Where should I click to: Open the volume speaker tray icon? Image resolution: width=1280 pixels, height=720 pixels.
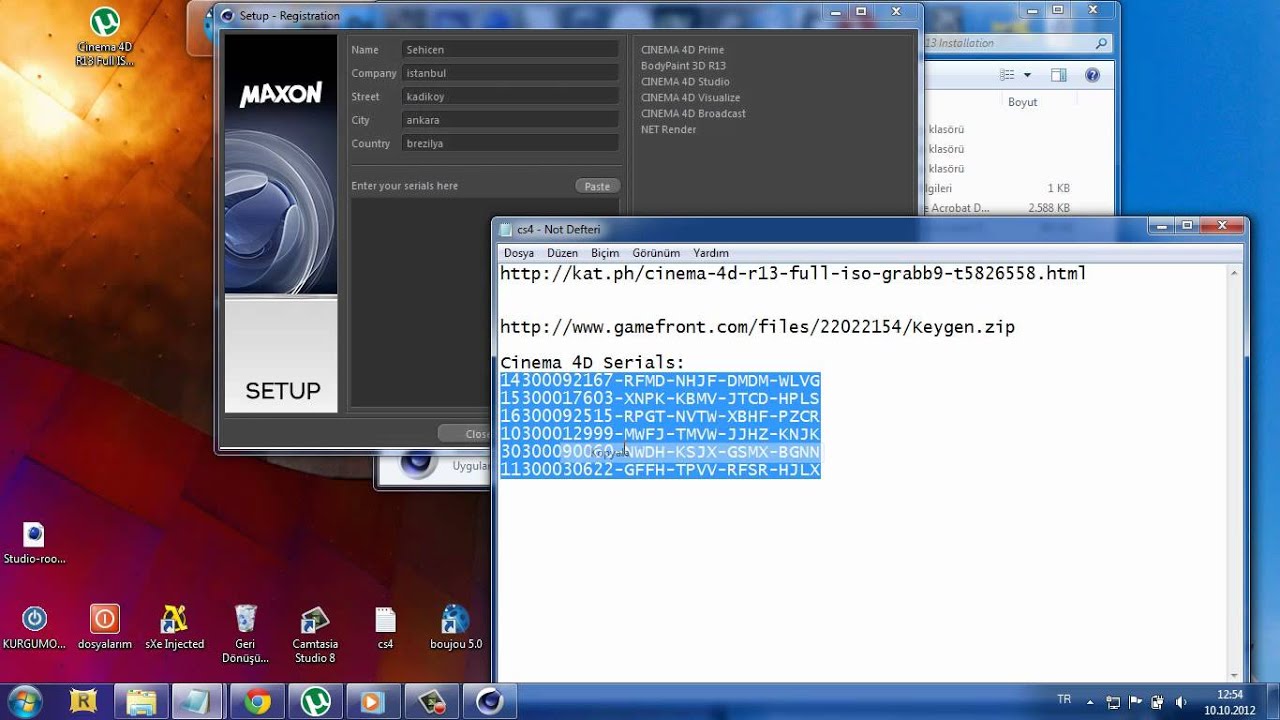pyautogui.click(x=1181, y=702)
